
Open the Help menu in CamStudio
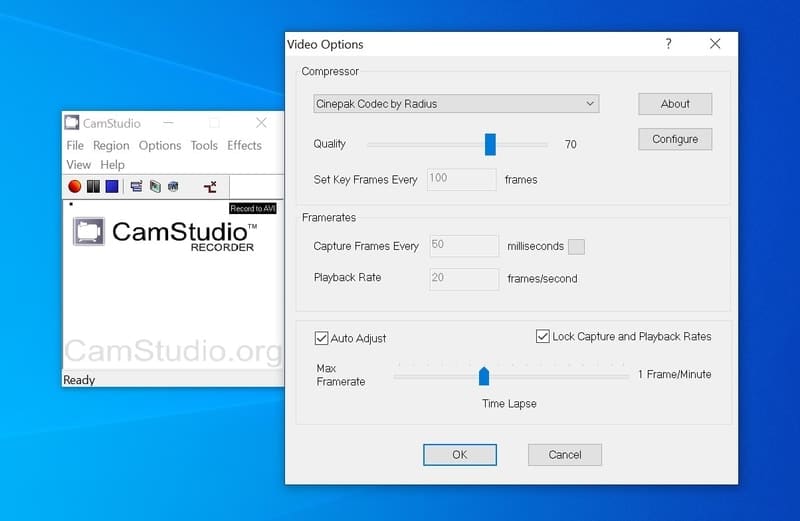(x=112, y=165)
